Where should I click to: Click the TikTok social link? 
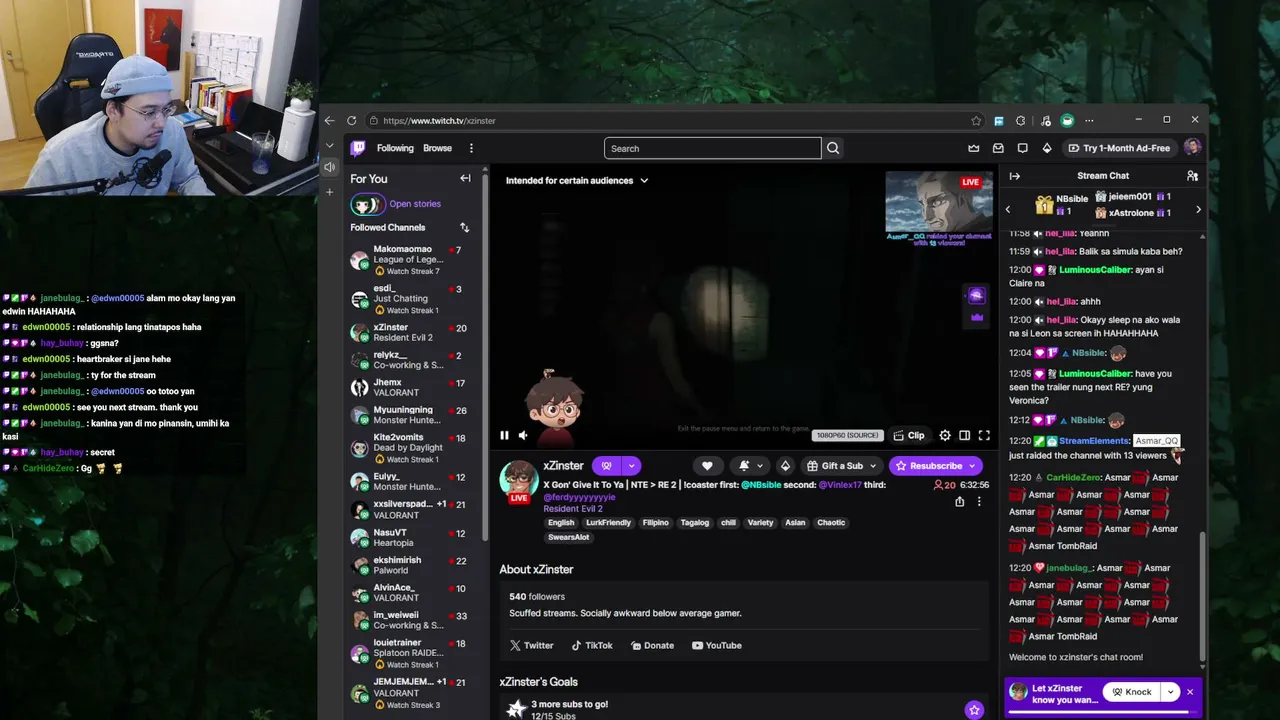[591, 645]
